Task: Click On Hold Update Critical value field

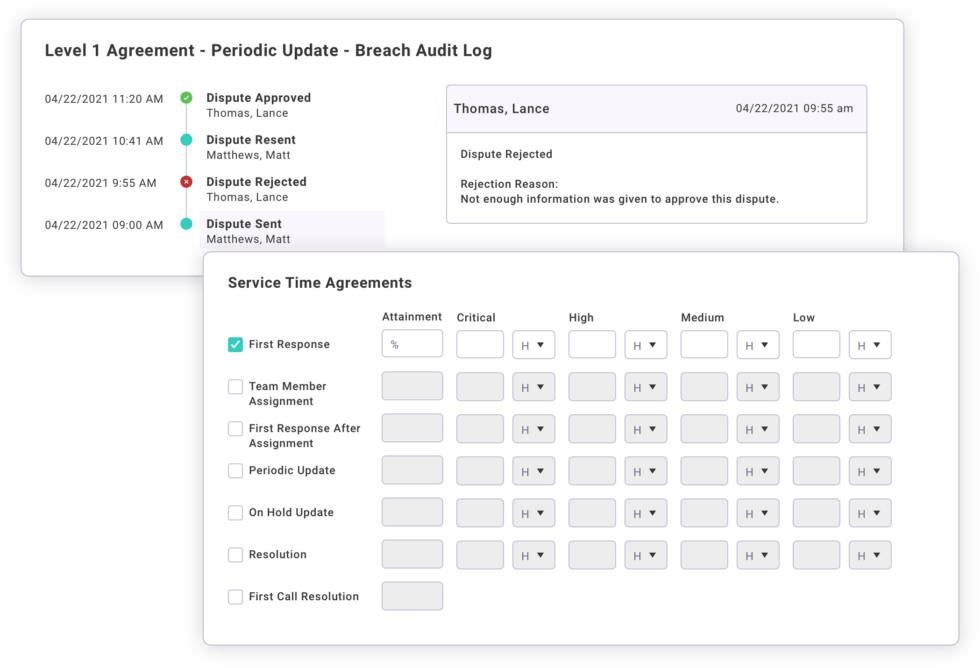Action: pos(480,512)
